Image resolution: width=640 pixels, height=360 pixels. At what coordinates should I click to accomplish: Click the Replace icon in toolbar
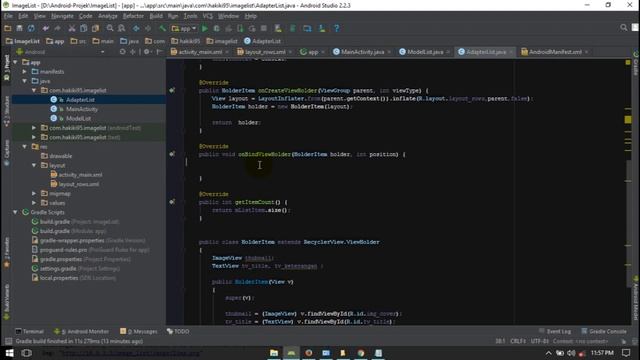[122, 28]
